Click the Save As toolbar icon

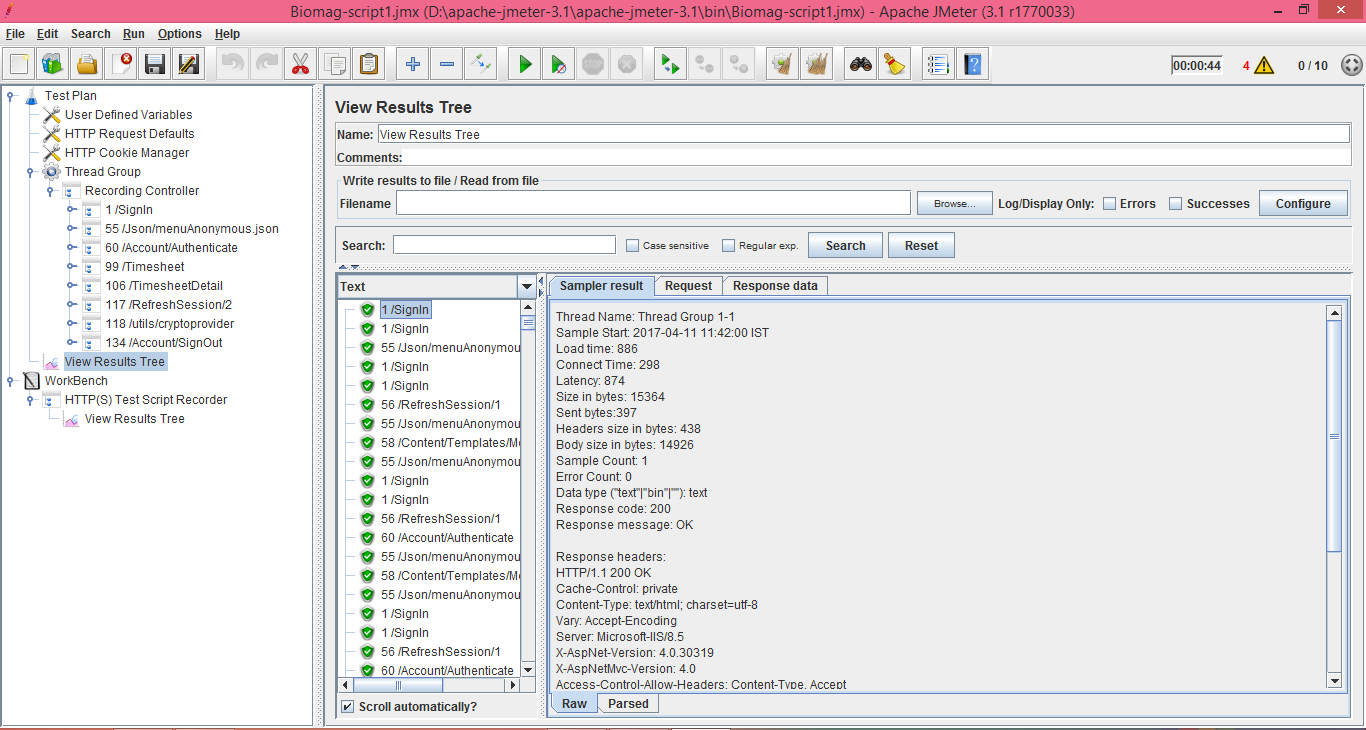click(189, 65)
